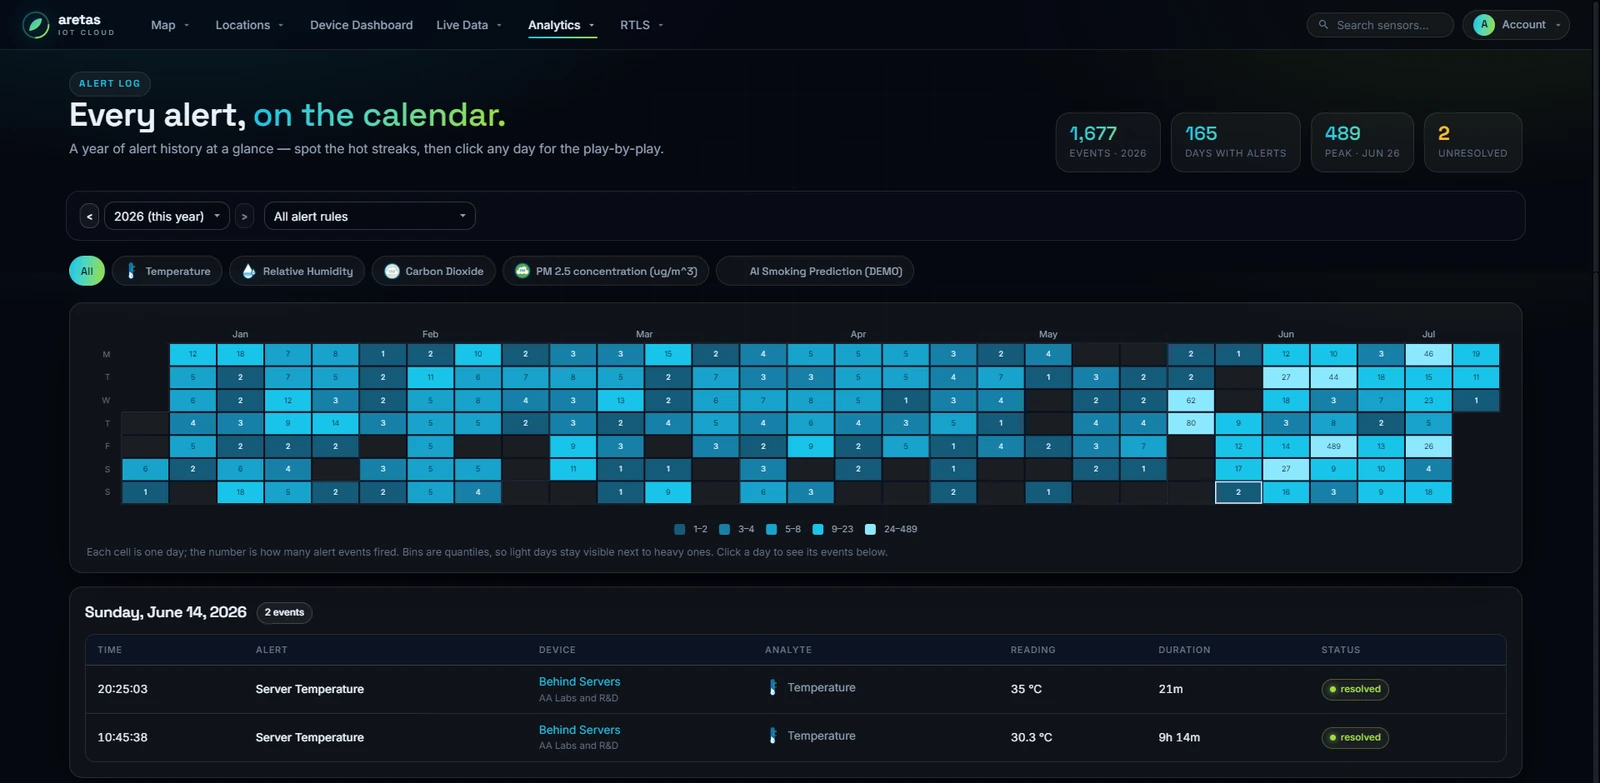Click the '9–23' legend color swatch

[x=818, y=529]
